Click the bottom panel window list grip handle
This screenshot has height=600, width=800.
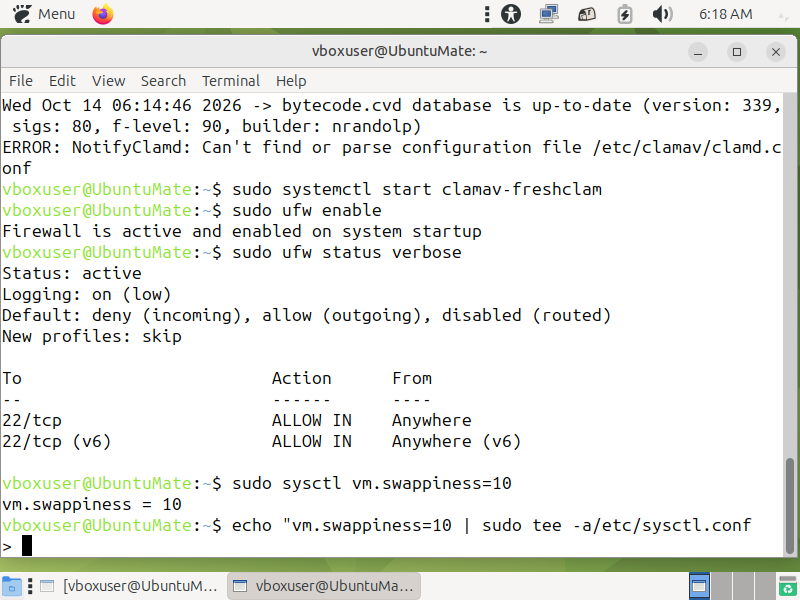coord(30,586)
